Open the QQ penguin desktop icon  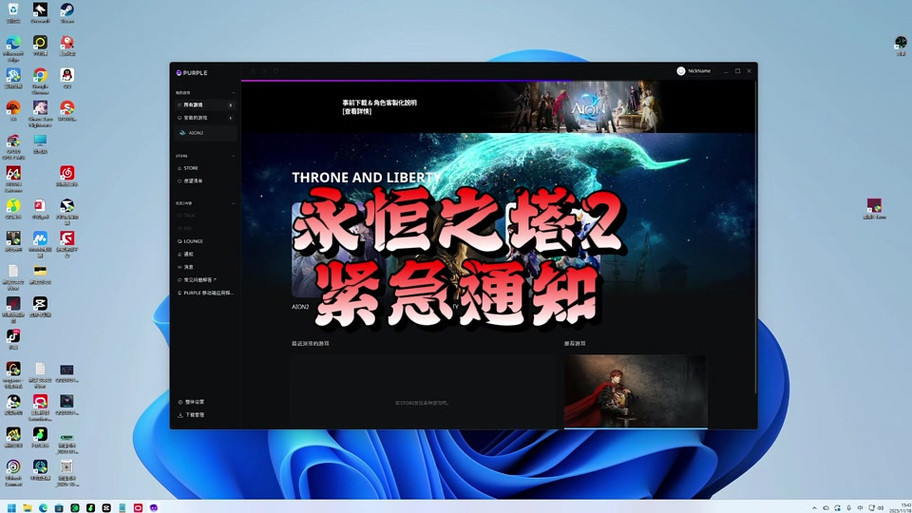pyautogui.click(x=67, y=77)
